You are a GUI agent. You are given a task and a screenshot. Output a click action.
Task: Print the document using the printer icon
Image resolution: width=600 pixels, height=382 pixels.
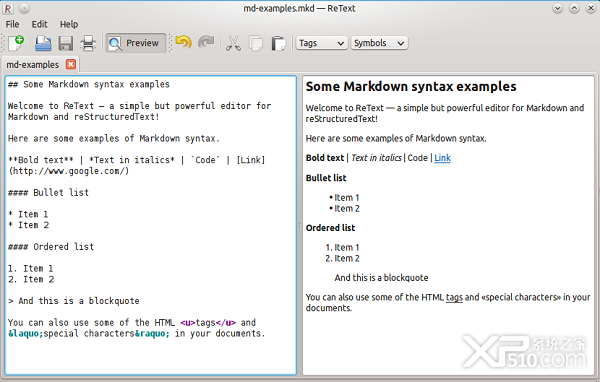tap(88, 43)
